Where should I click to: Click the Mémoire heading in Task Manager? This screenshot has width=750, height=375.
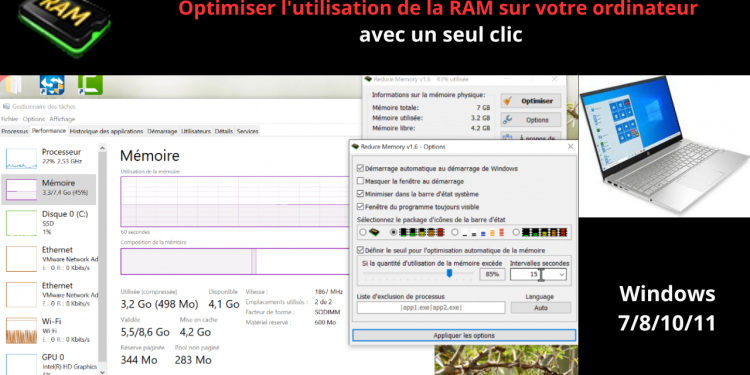click(150, 155)
